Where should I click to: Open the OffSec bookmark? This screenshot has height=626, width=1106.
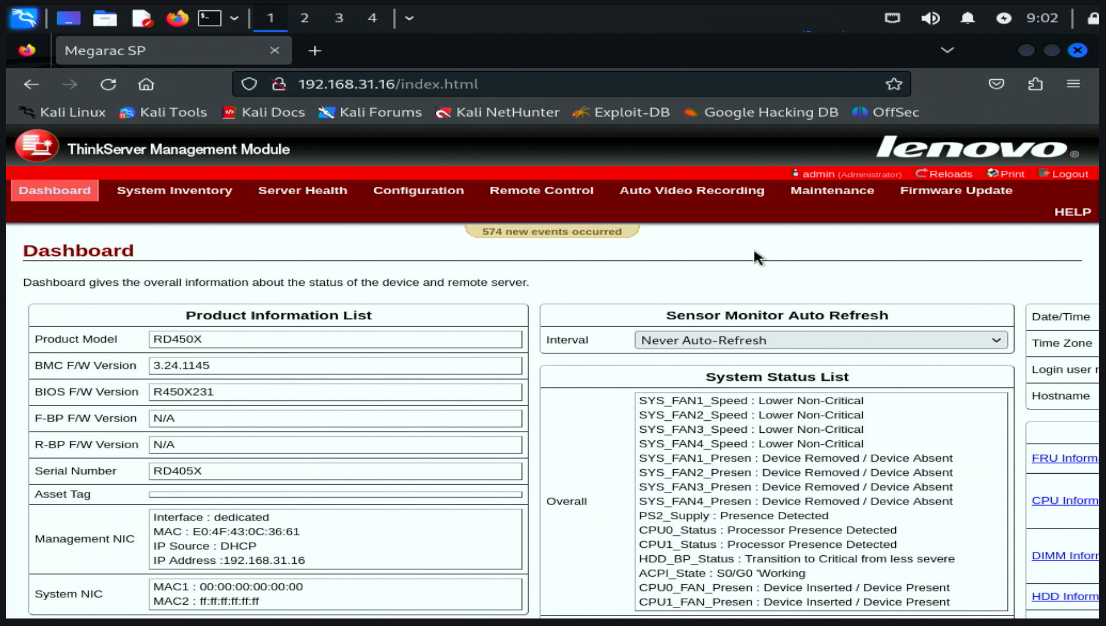tap(886, 112)
